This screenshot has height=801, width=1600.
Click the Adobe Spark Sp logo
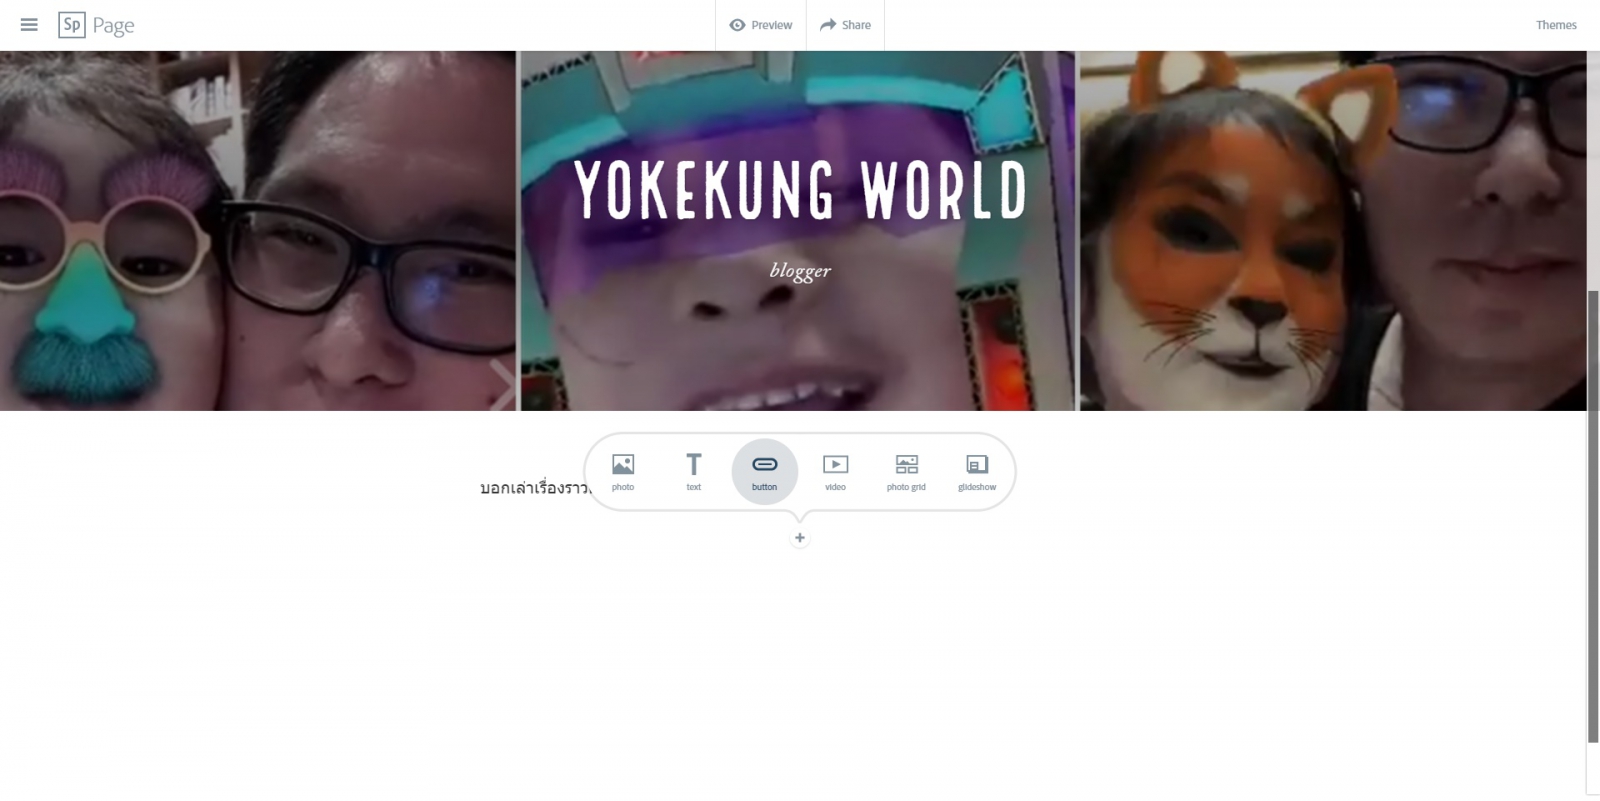click(x=72, y=25)
